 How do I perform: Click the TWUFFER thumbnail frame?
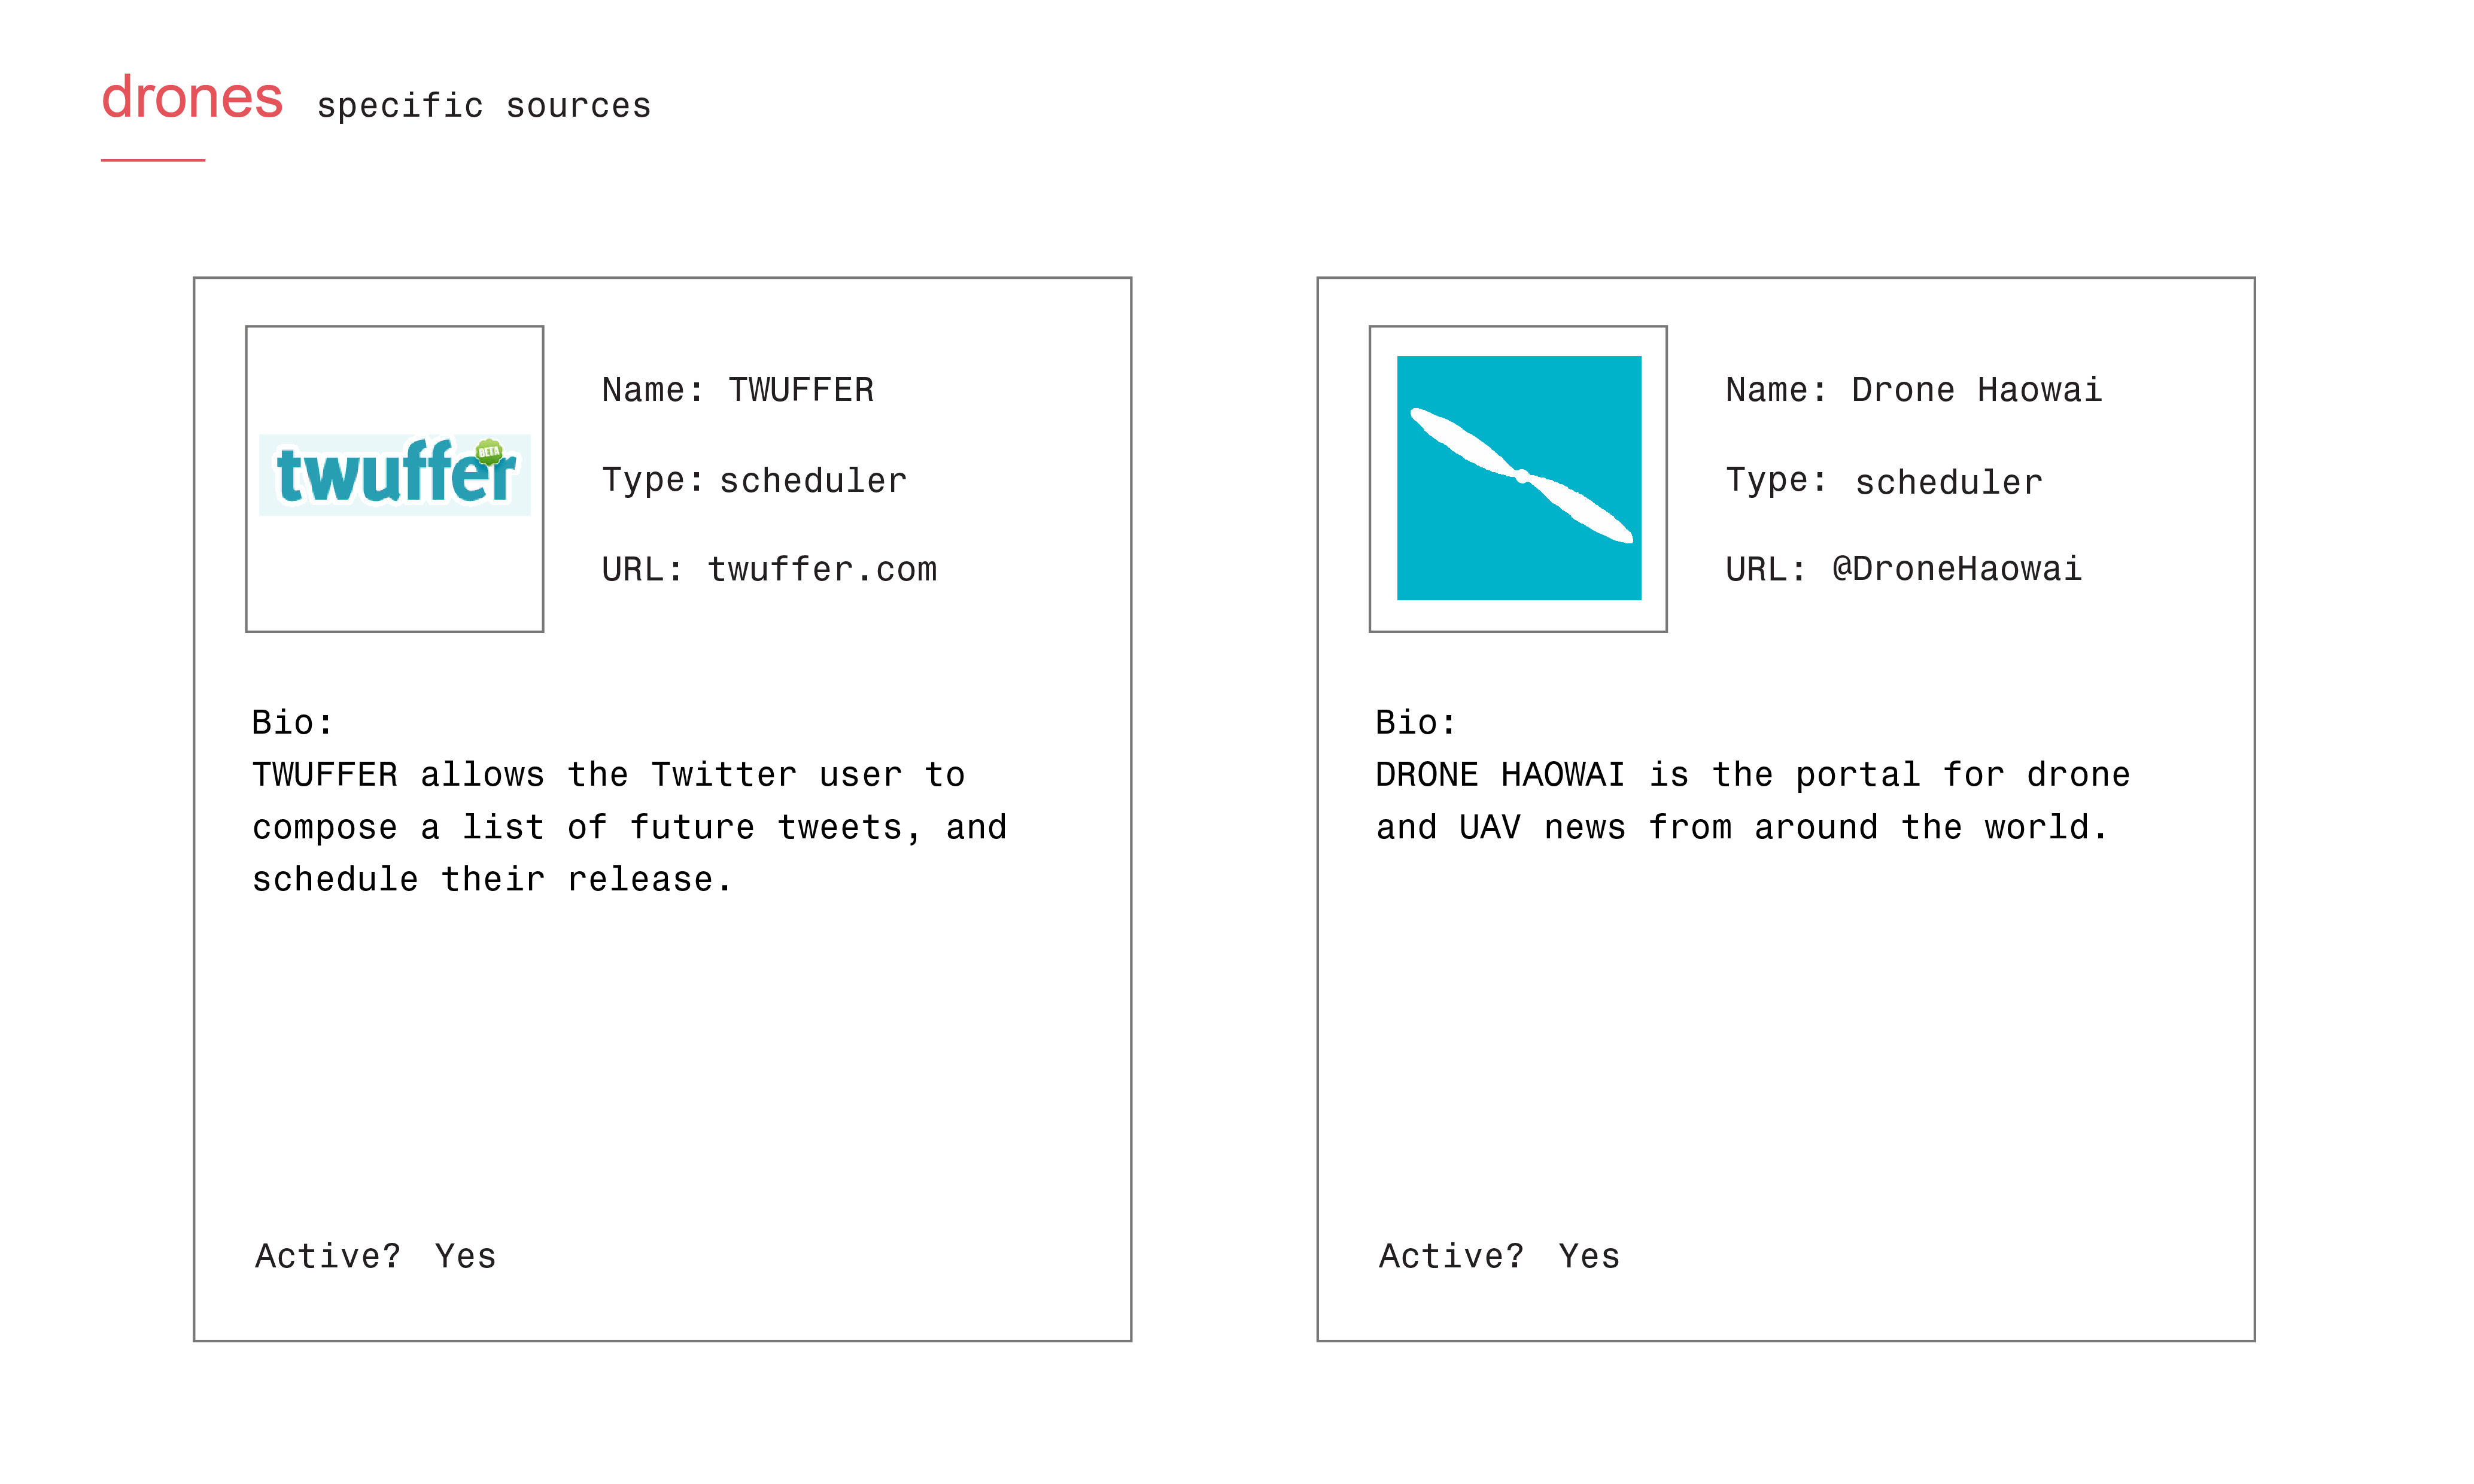pos(395,479)
